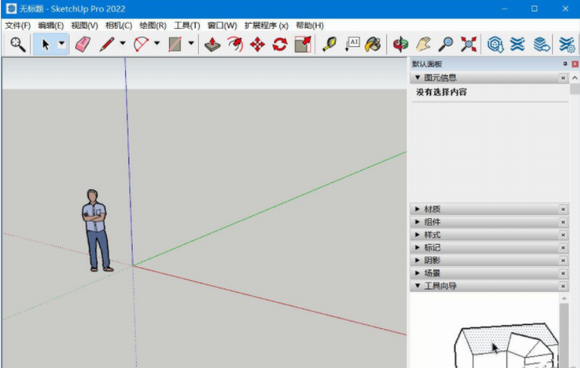This screenshot has height=368, width=580.
Task: Click the standing man figure in viewport
Action: (x=97, y=230)
